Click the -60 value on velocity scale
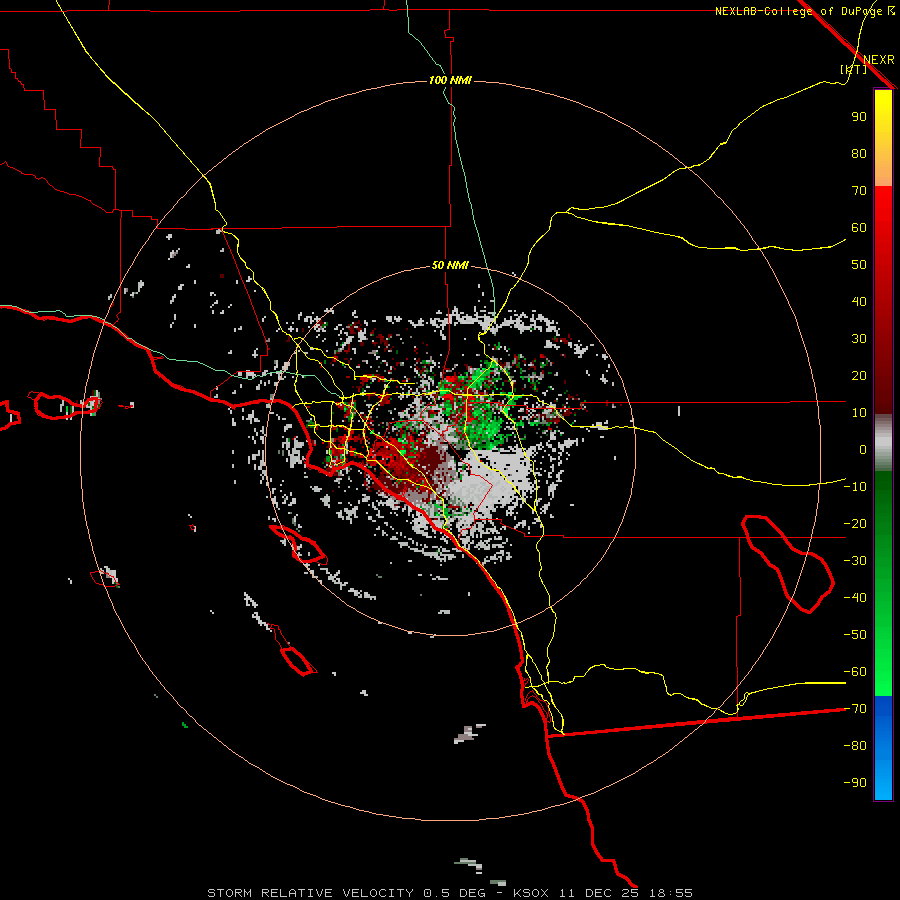Screen dimensions: 900x900 [855, 672]
